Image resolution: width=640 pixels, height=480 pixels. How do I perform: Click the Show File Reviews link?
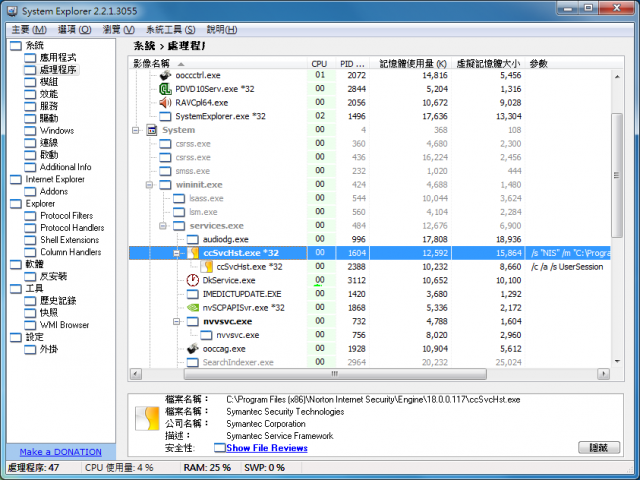click(267, 448)
